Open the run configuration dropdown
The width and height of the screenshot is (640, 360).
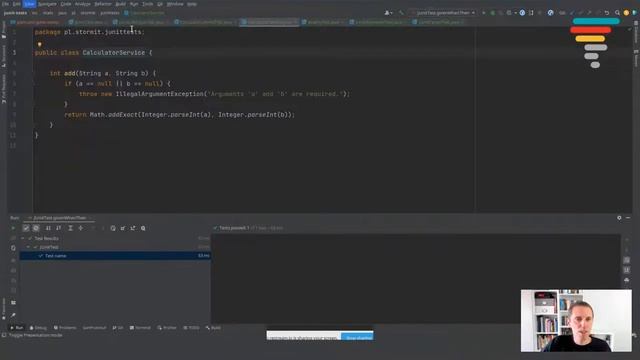pyautogui.click(x=444, y=13)
